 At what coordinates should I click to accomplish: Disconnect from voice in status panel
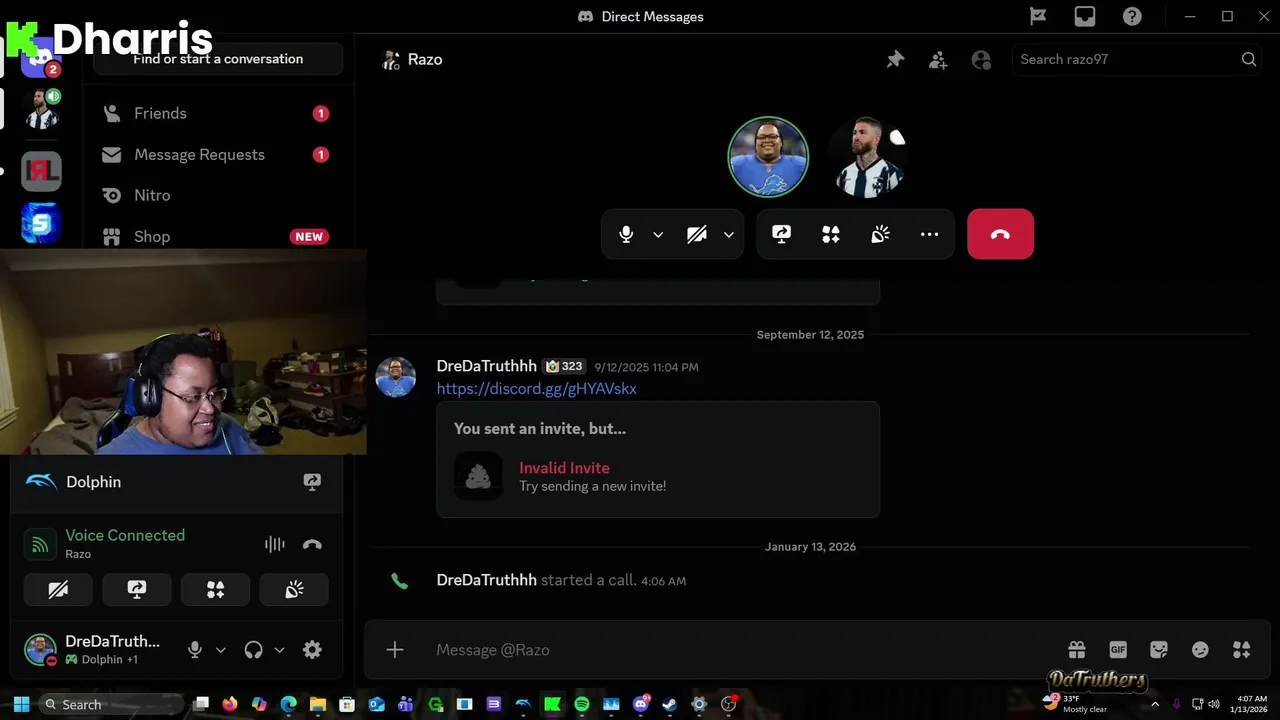(312, 544)
